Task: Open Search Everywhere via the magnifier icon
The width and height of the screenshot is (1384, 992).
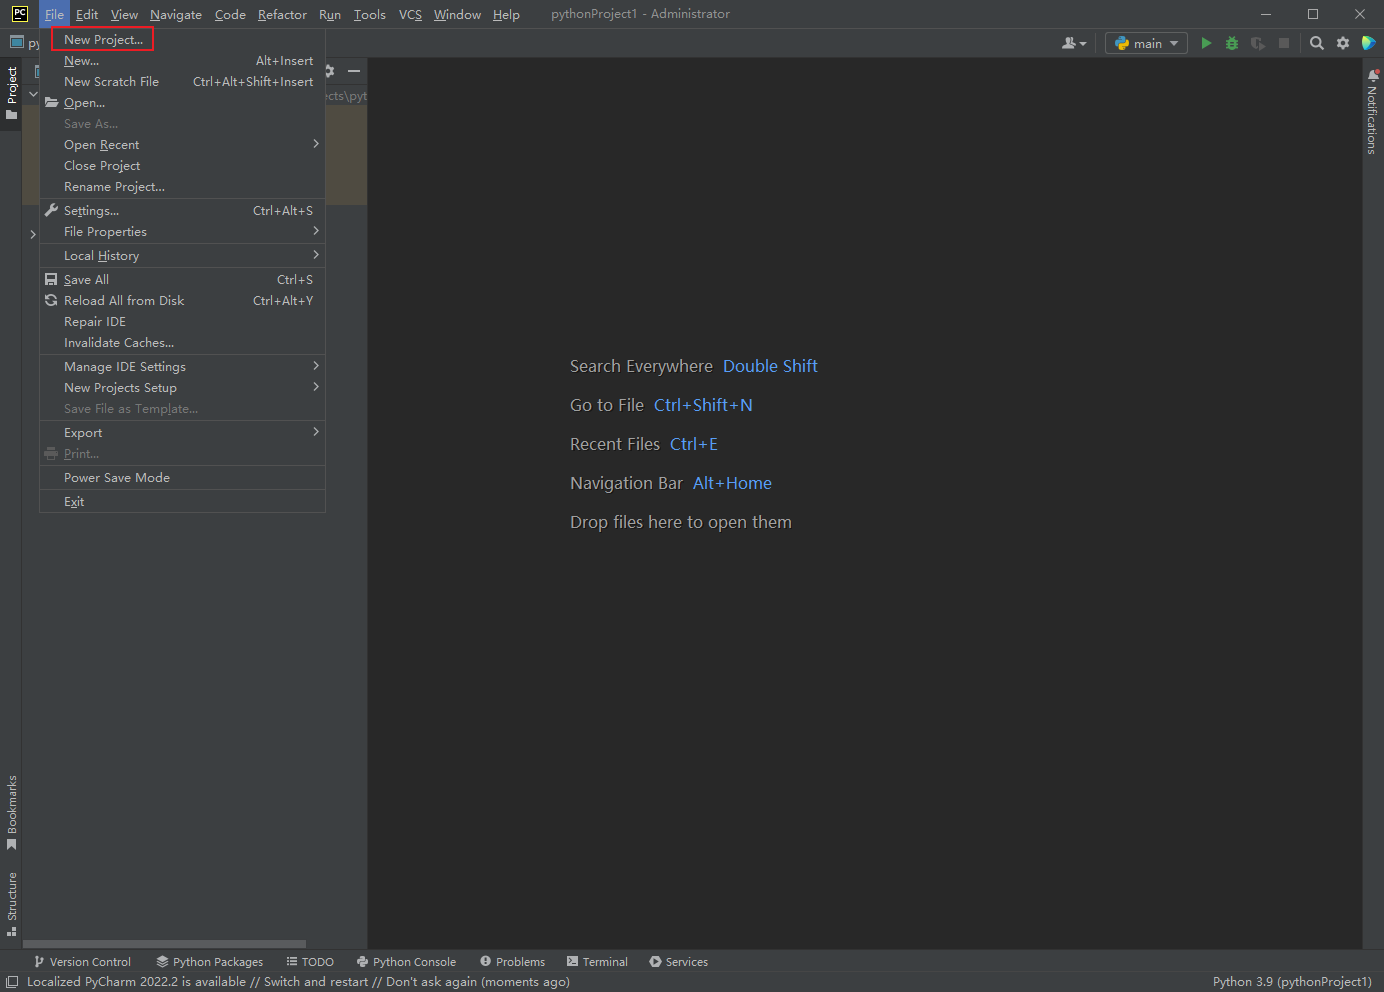Action: tap(1316, 43)
